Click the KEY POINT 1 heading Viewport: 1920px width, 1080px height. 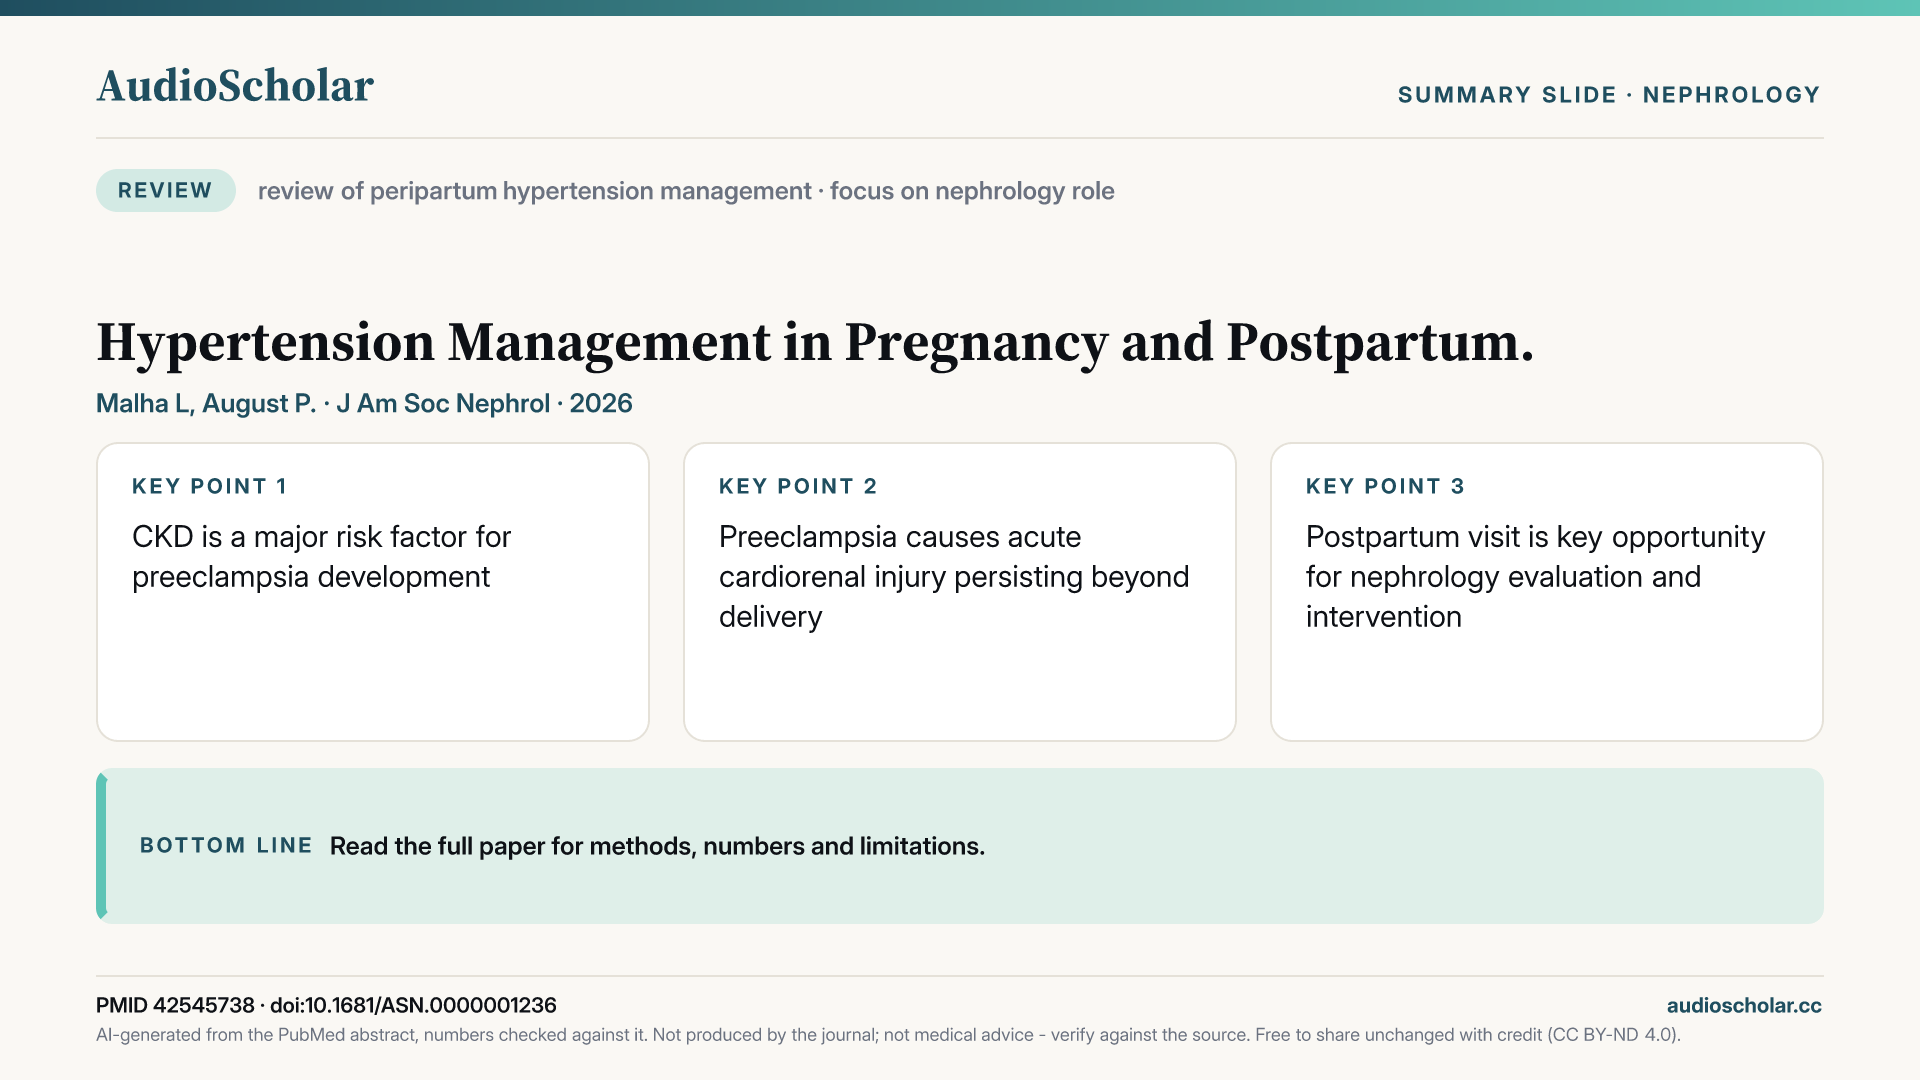point(210,486)
